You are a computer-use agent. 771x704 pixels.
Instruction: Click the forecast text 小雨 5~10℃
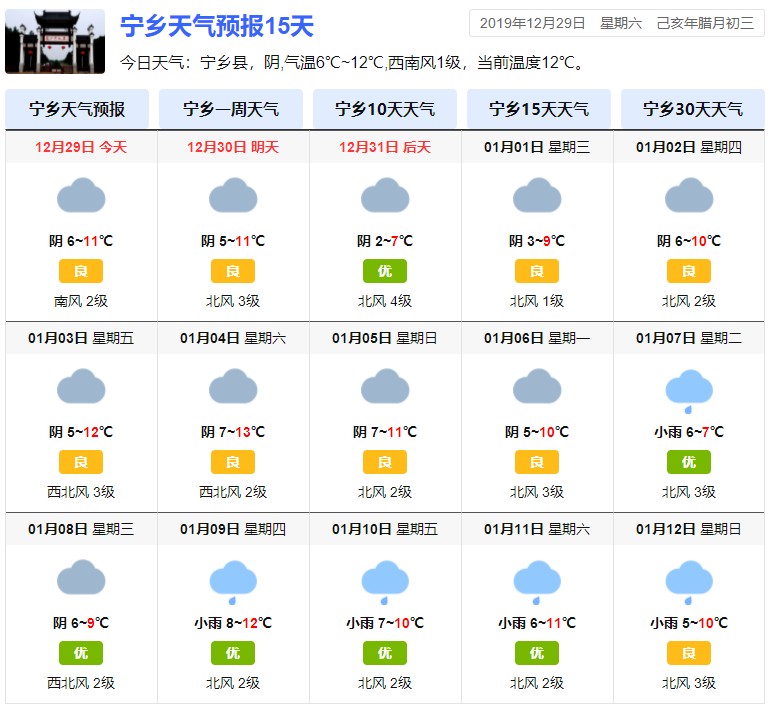[689, 623]
